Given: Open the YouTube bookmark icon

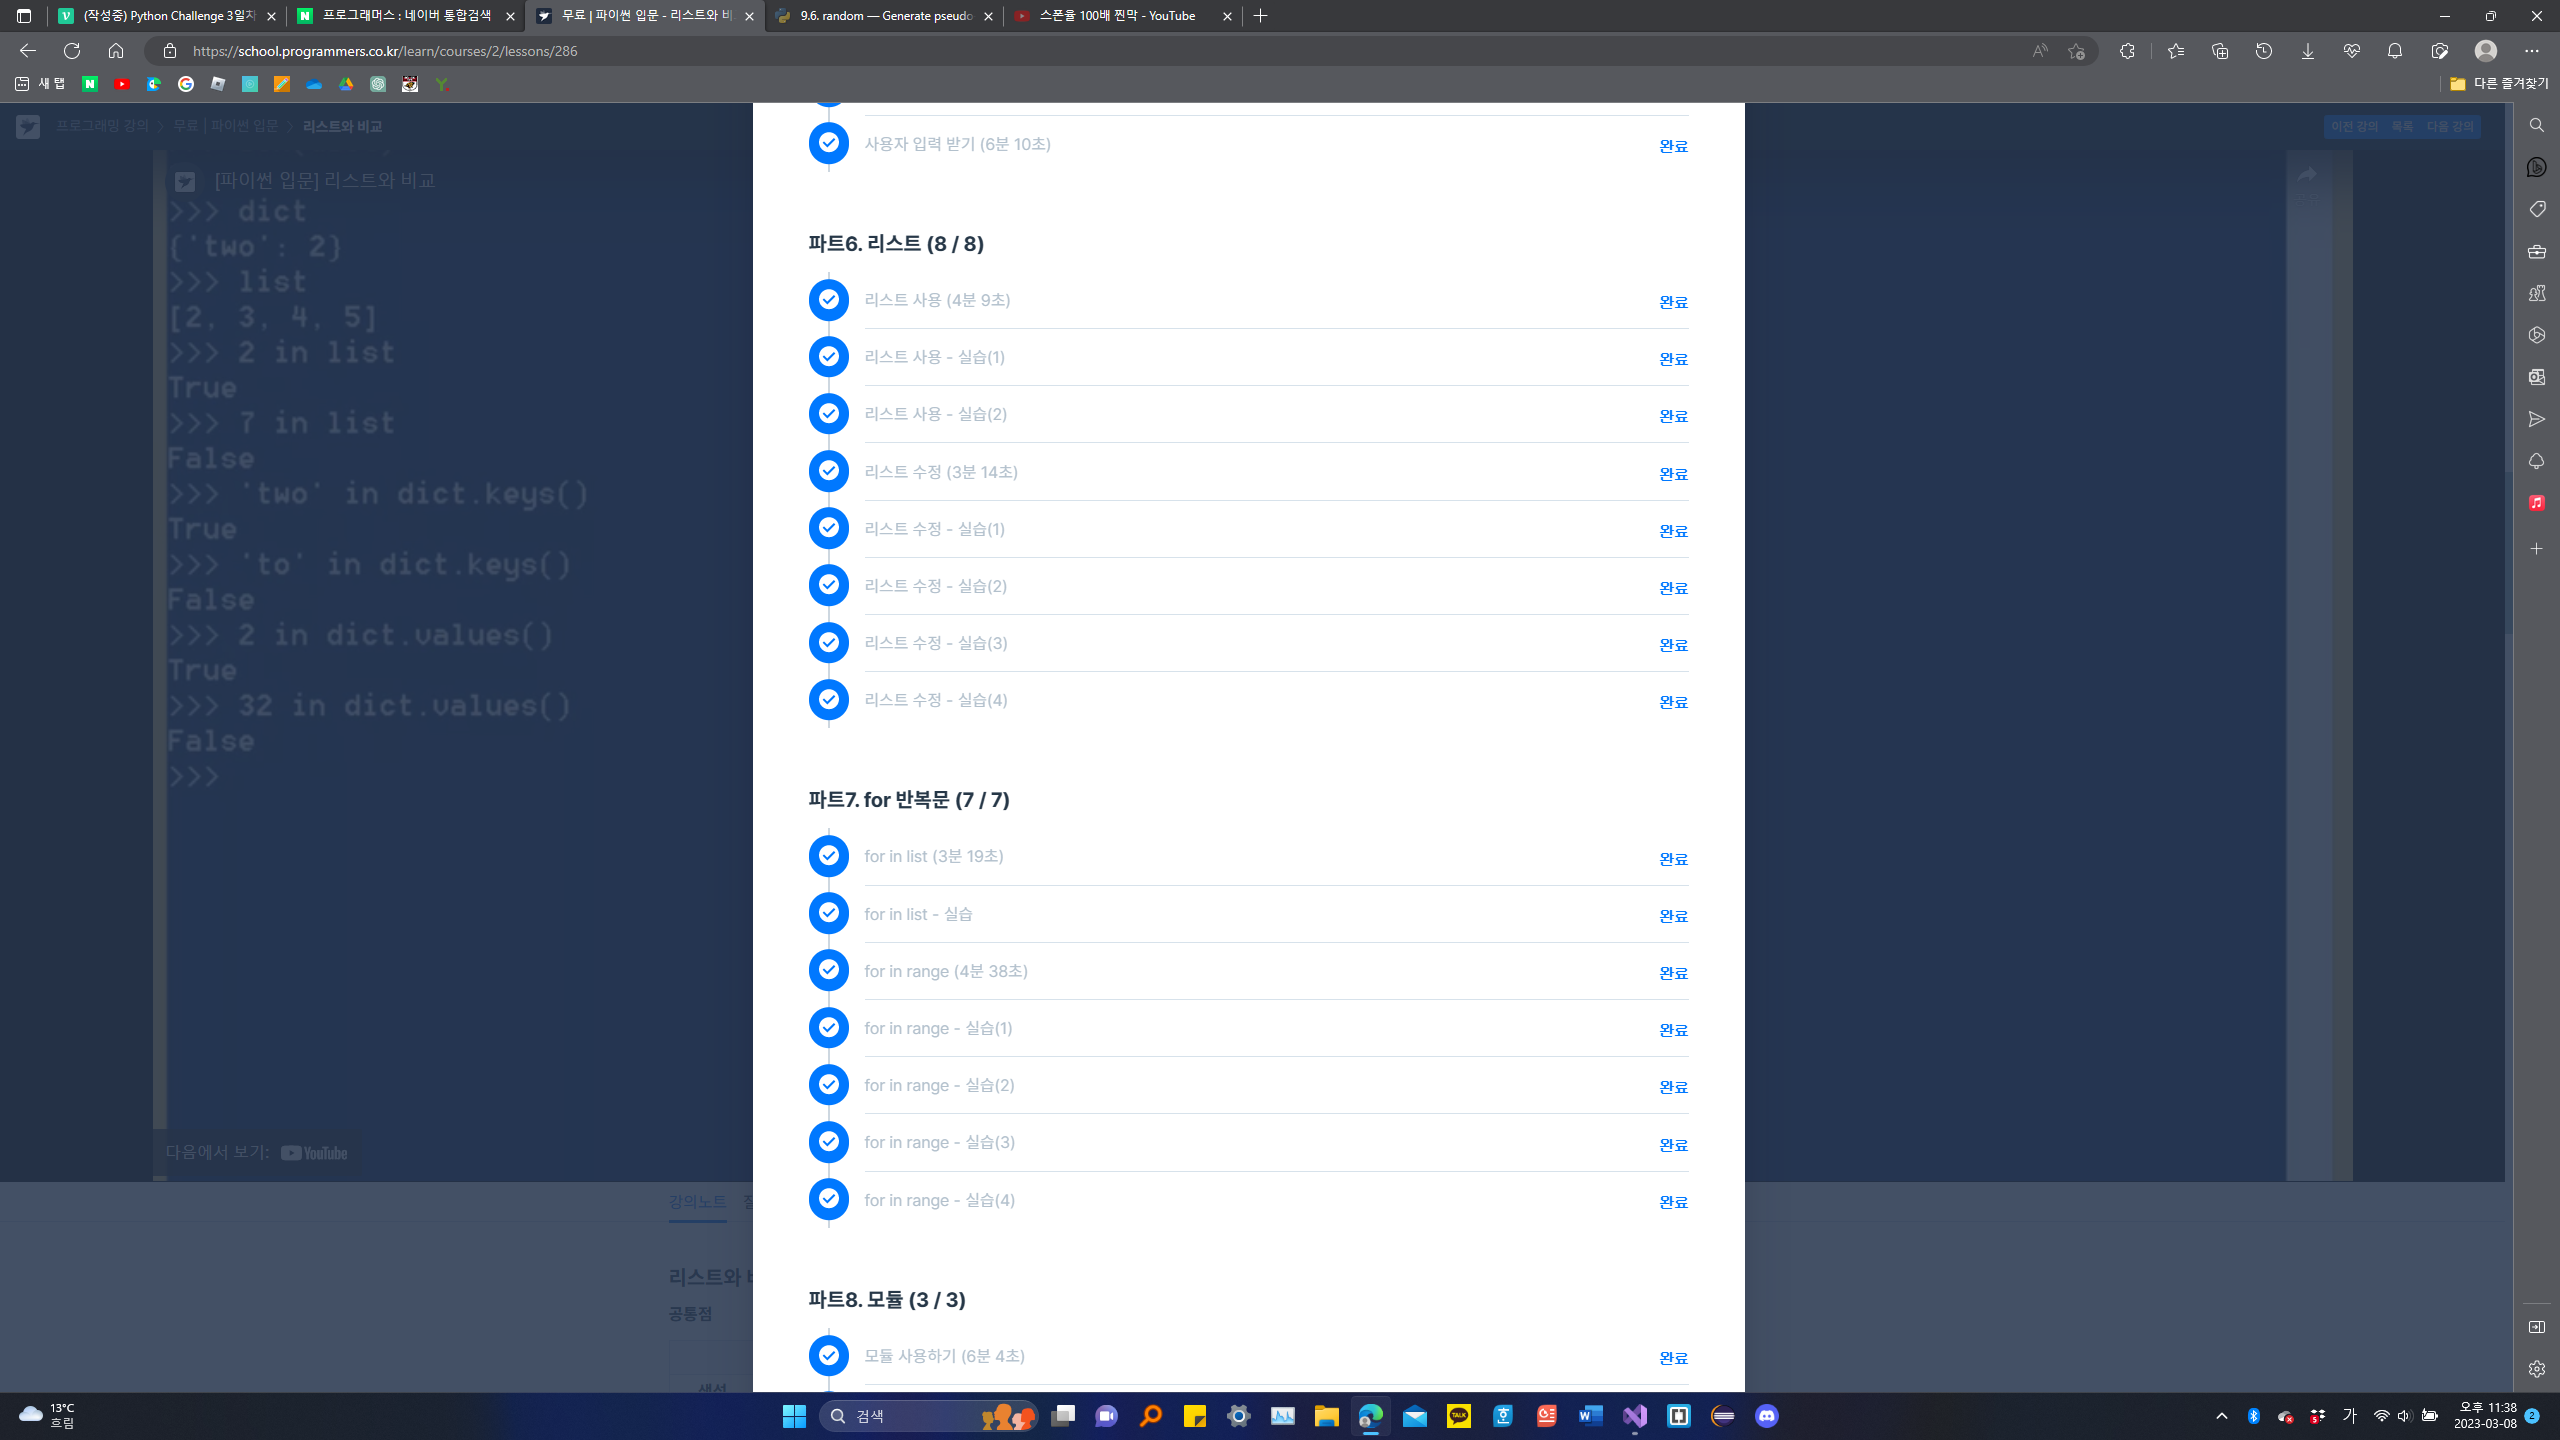Looking at the screenshot, I should click(122, 84).
